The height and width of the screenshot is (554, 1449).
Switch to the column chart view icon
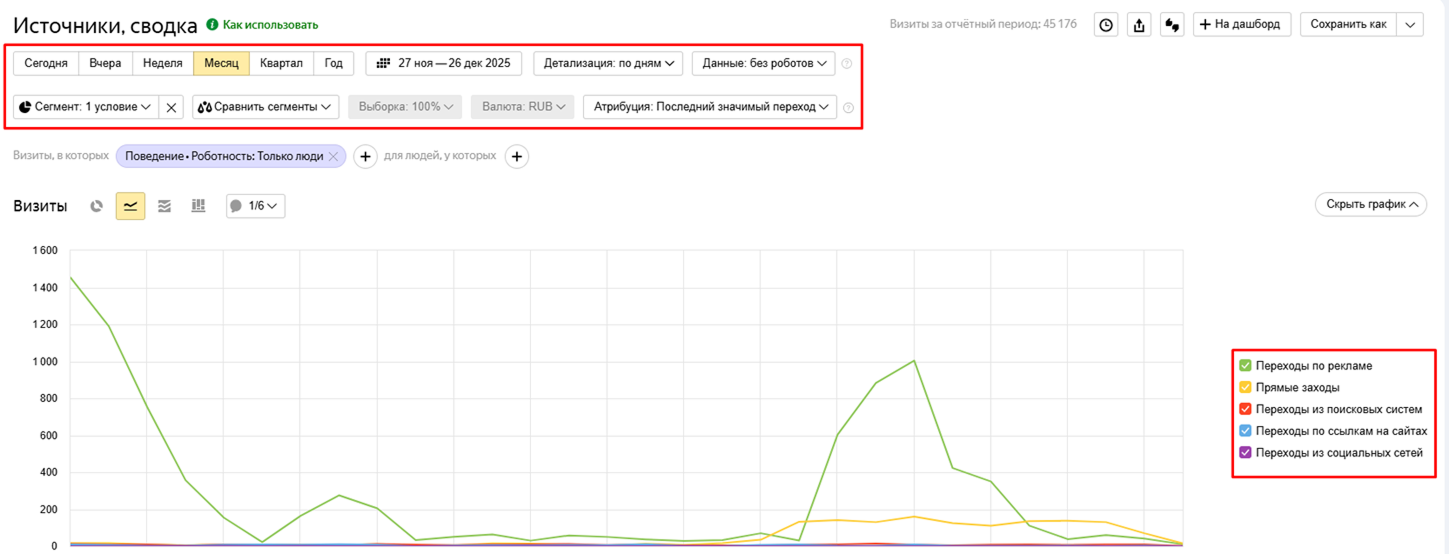pos(199,206)
